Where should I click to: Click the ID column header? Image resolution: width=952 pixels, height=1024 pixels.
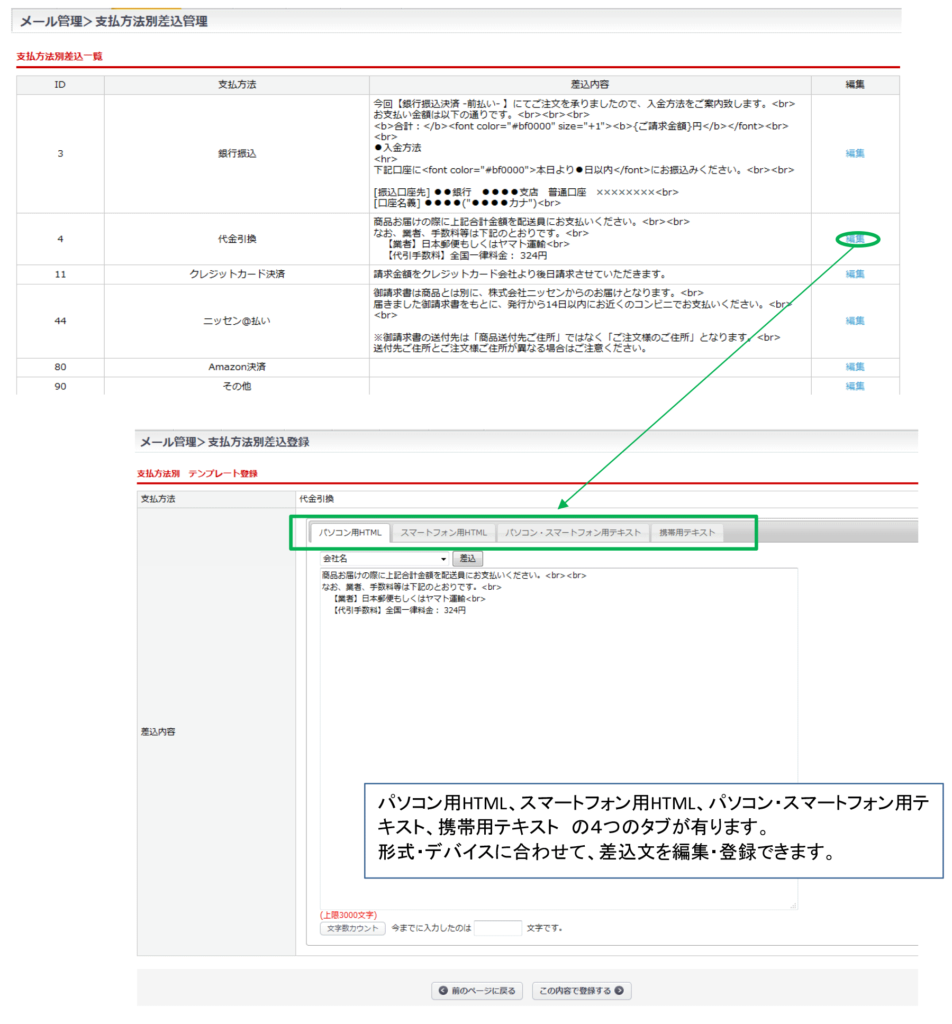60,85
